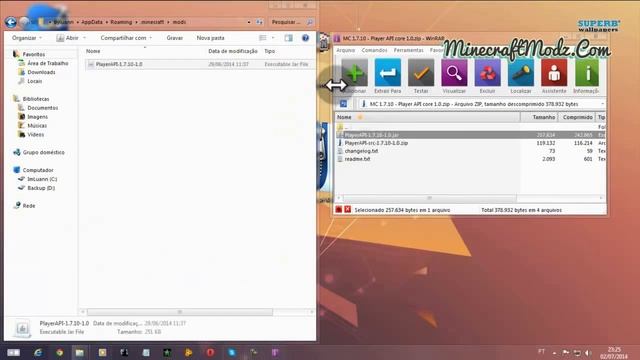Toggle the Explorer preview pane icon
640x360 pixels.
[x=289, y=38]
